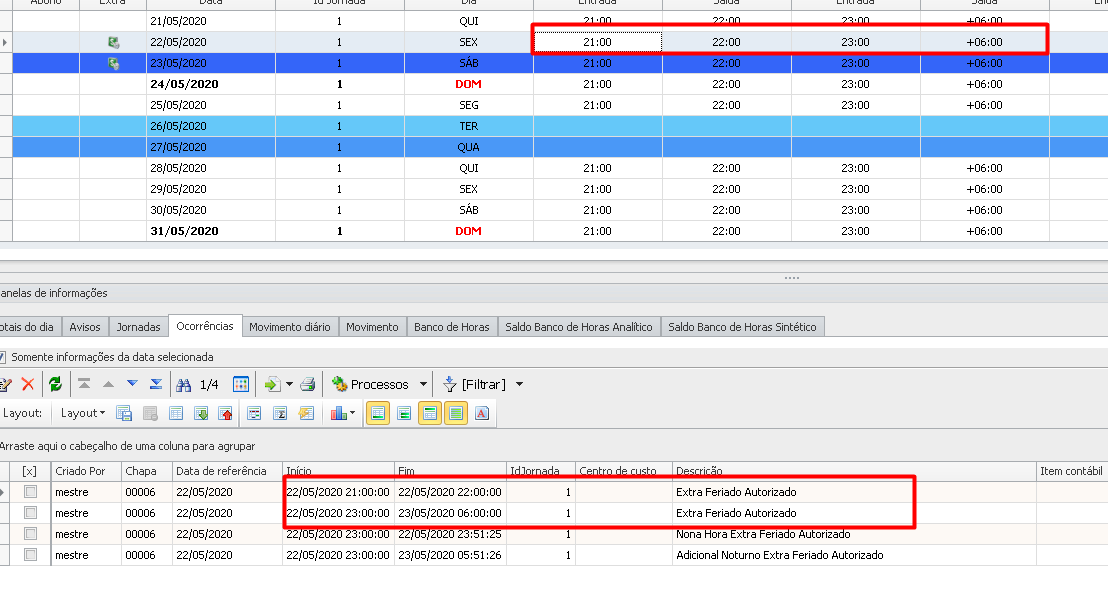Open the export icon dropdown arrow

click(289, 384)
